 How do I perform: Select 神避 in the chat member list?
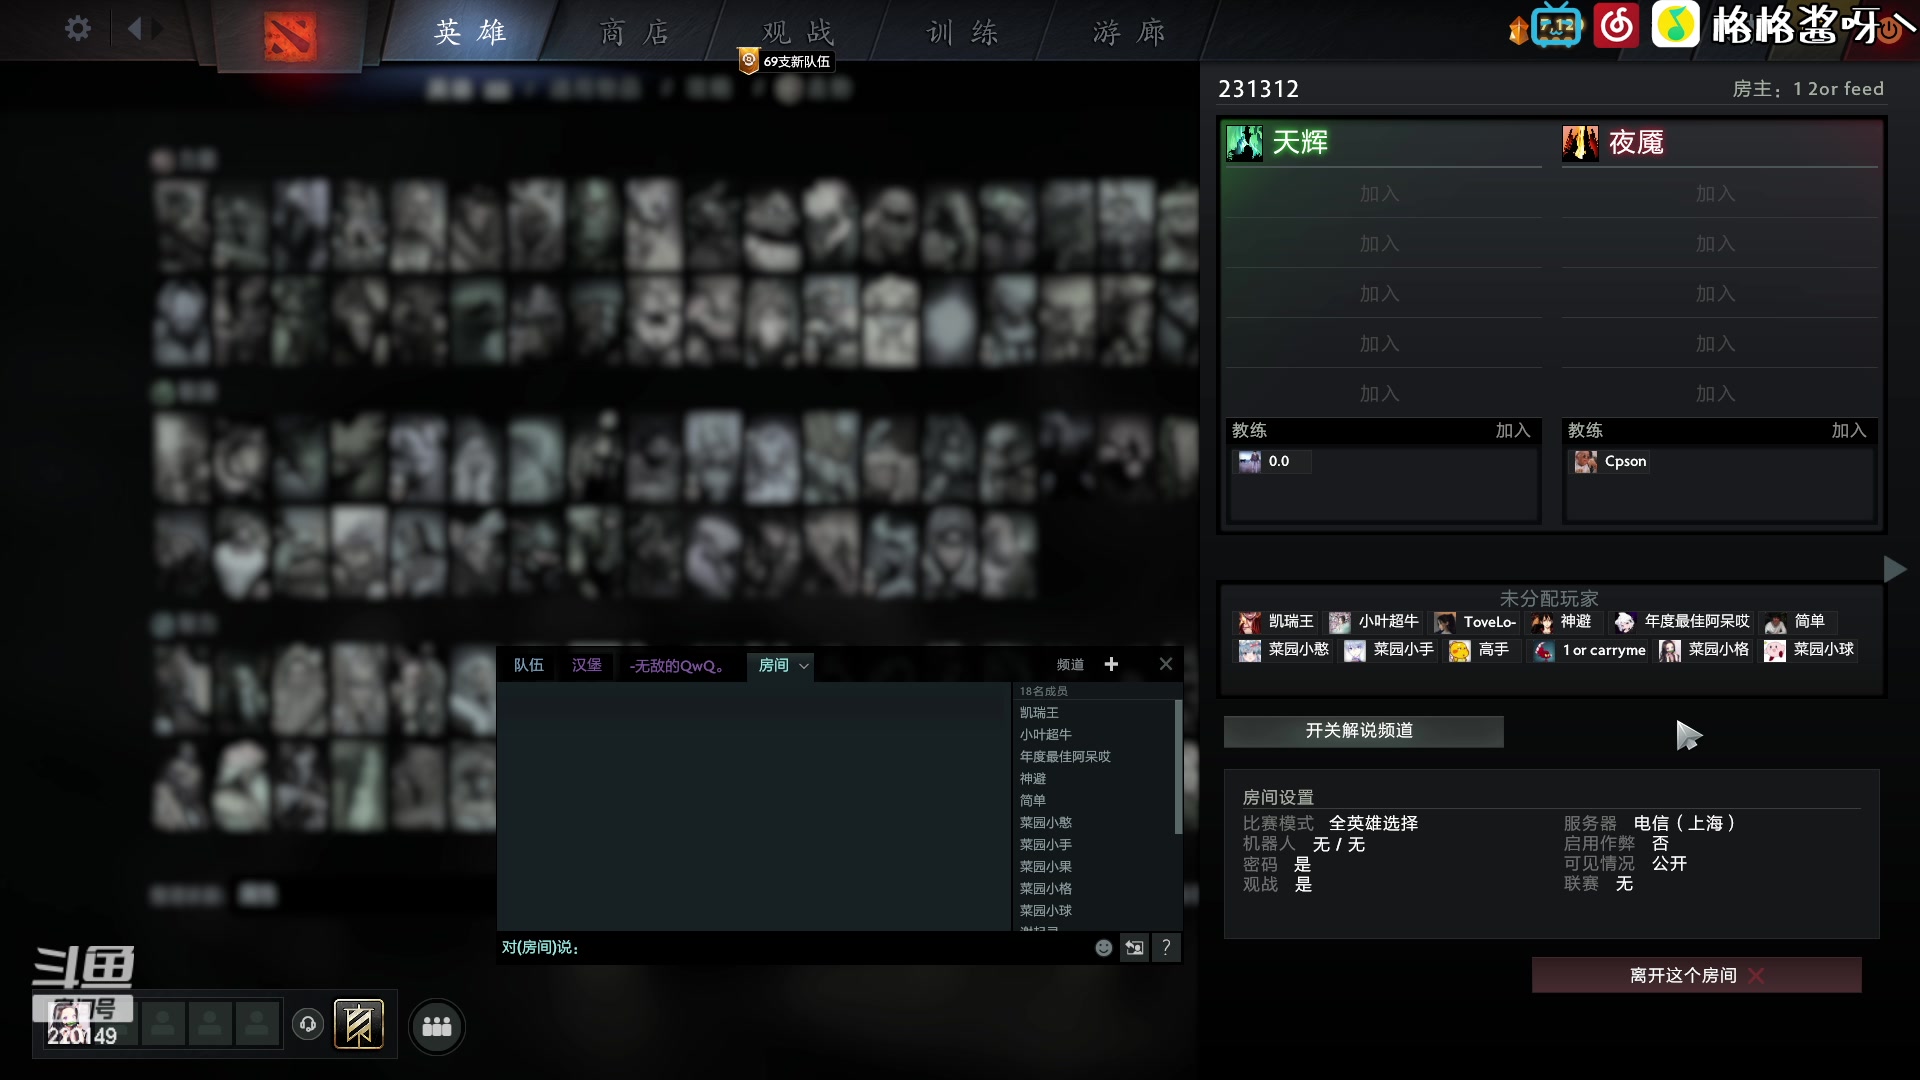point(1033,779)
